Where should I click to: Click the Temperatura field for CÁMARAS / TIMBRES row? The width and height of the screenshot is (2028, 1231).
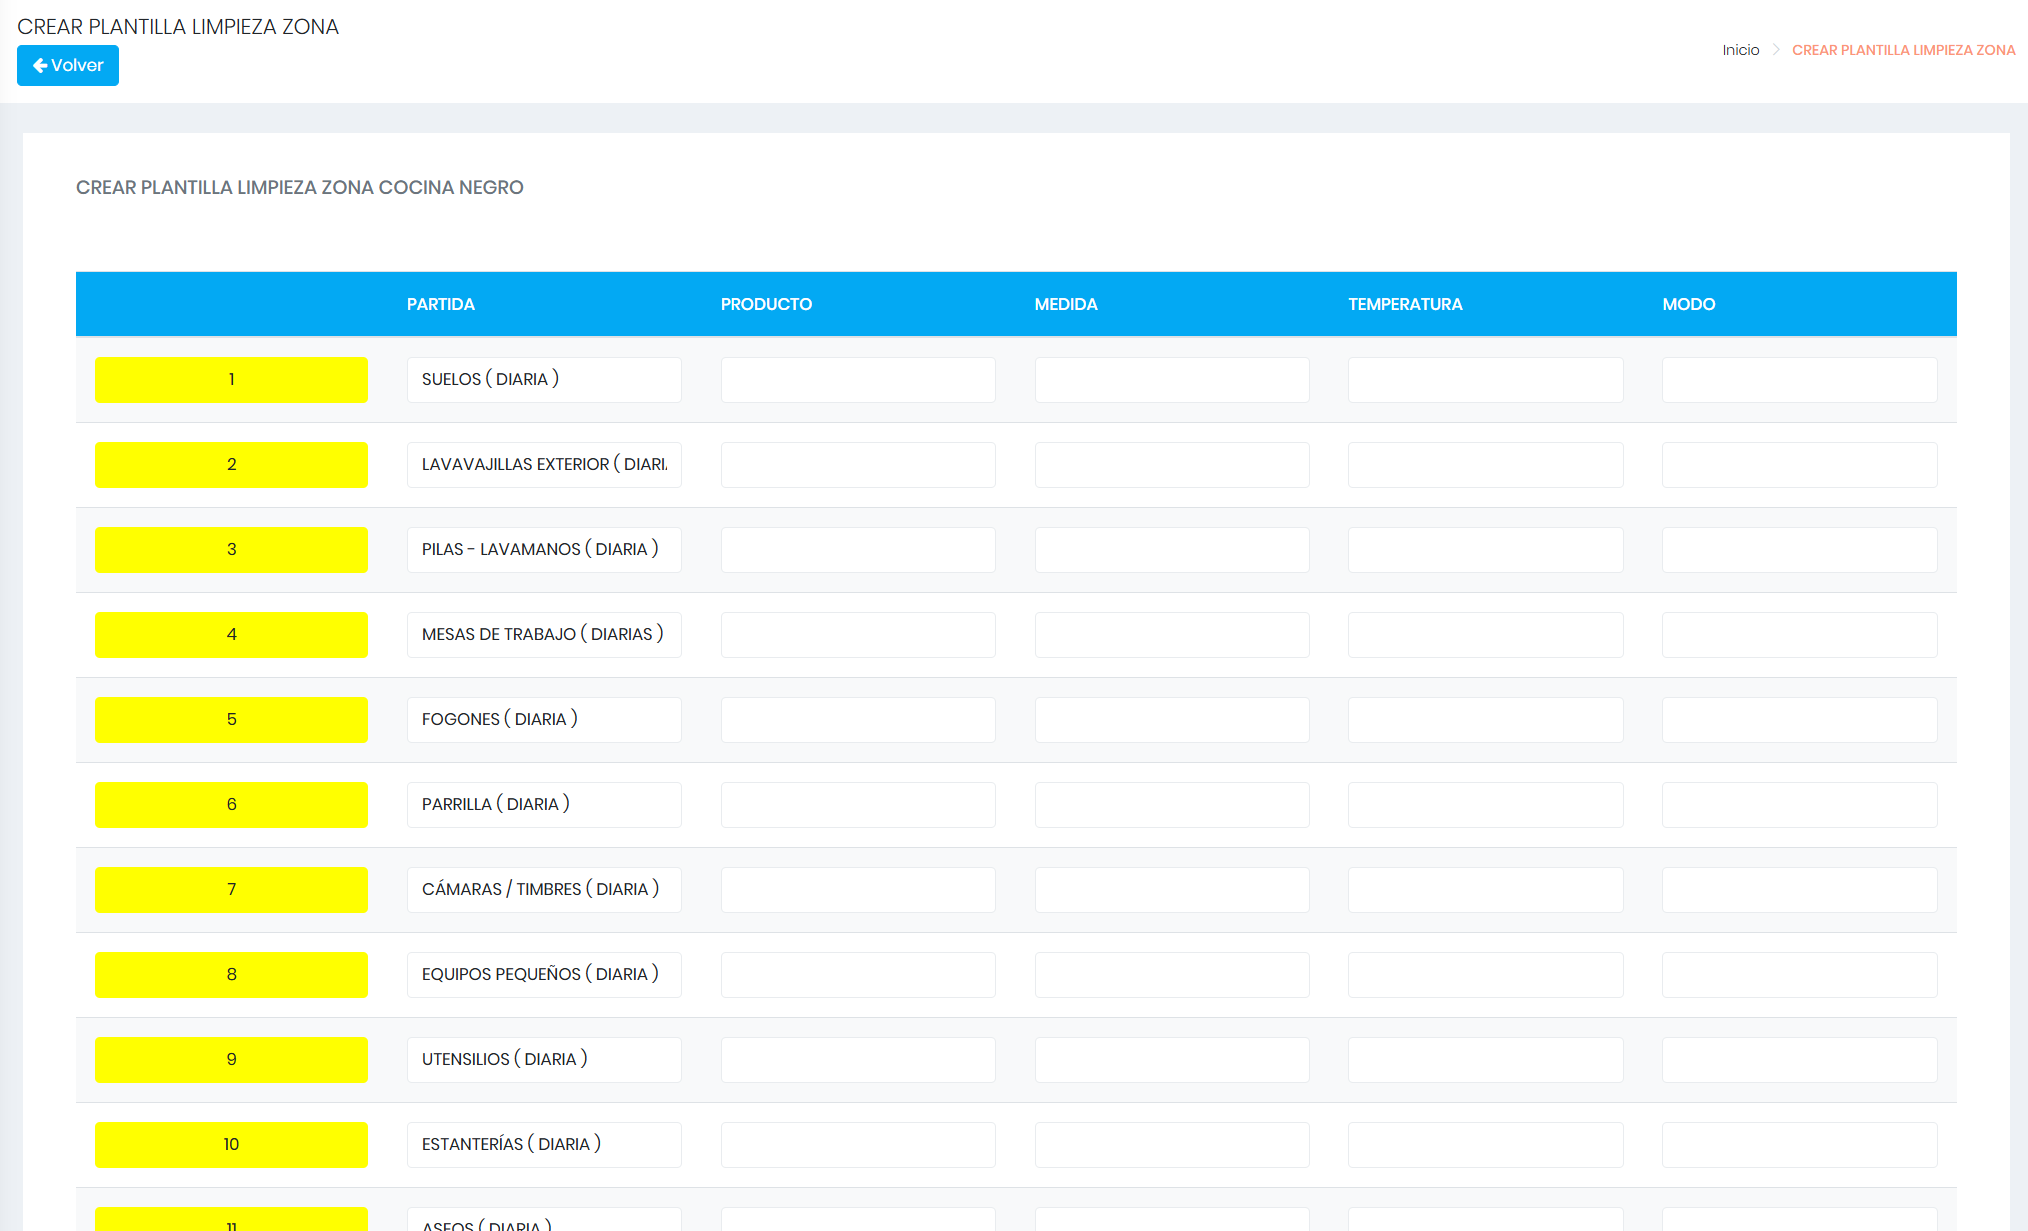coord(1485,890)
